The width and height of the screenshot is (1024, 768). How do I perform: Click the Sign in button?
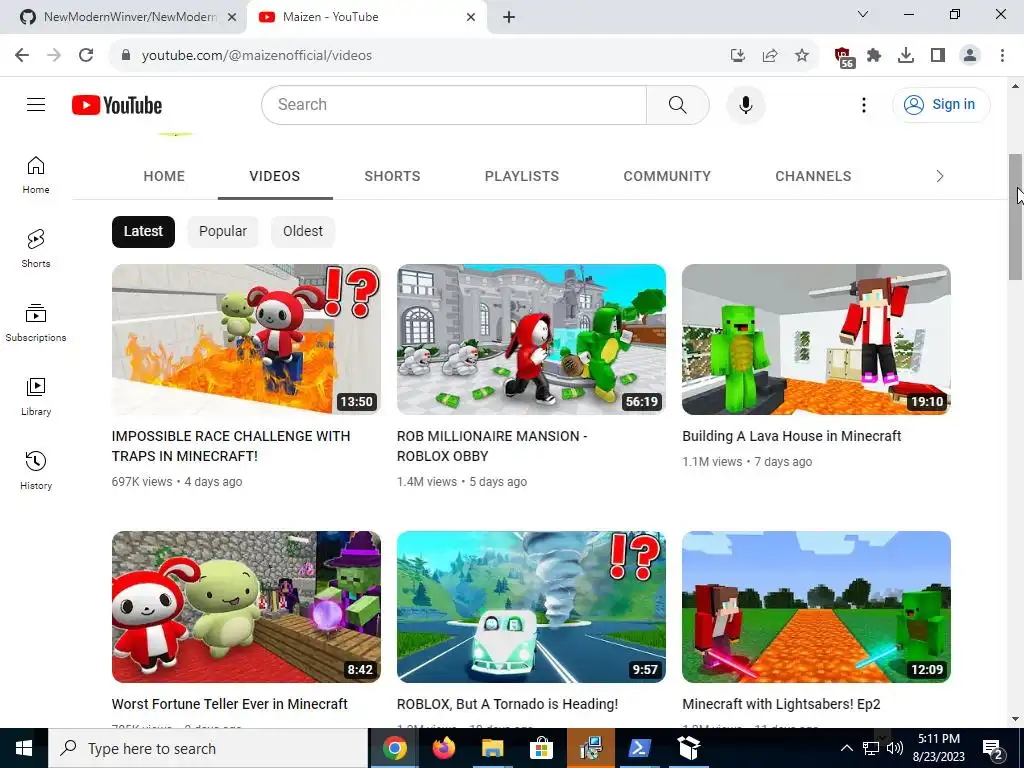(941, 104)
